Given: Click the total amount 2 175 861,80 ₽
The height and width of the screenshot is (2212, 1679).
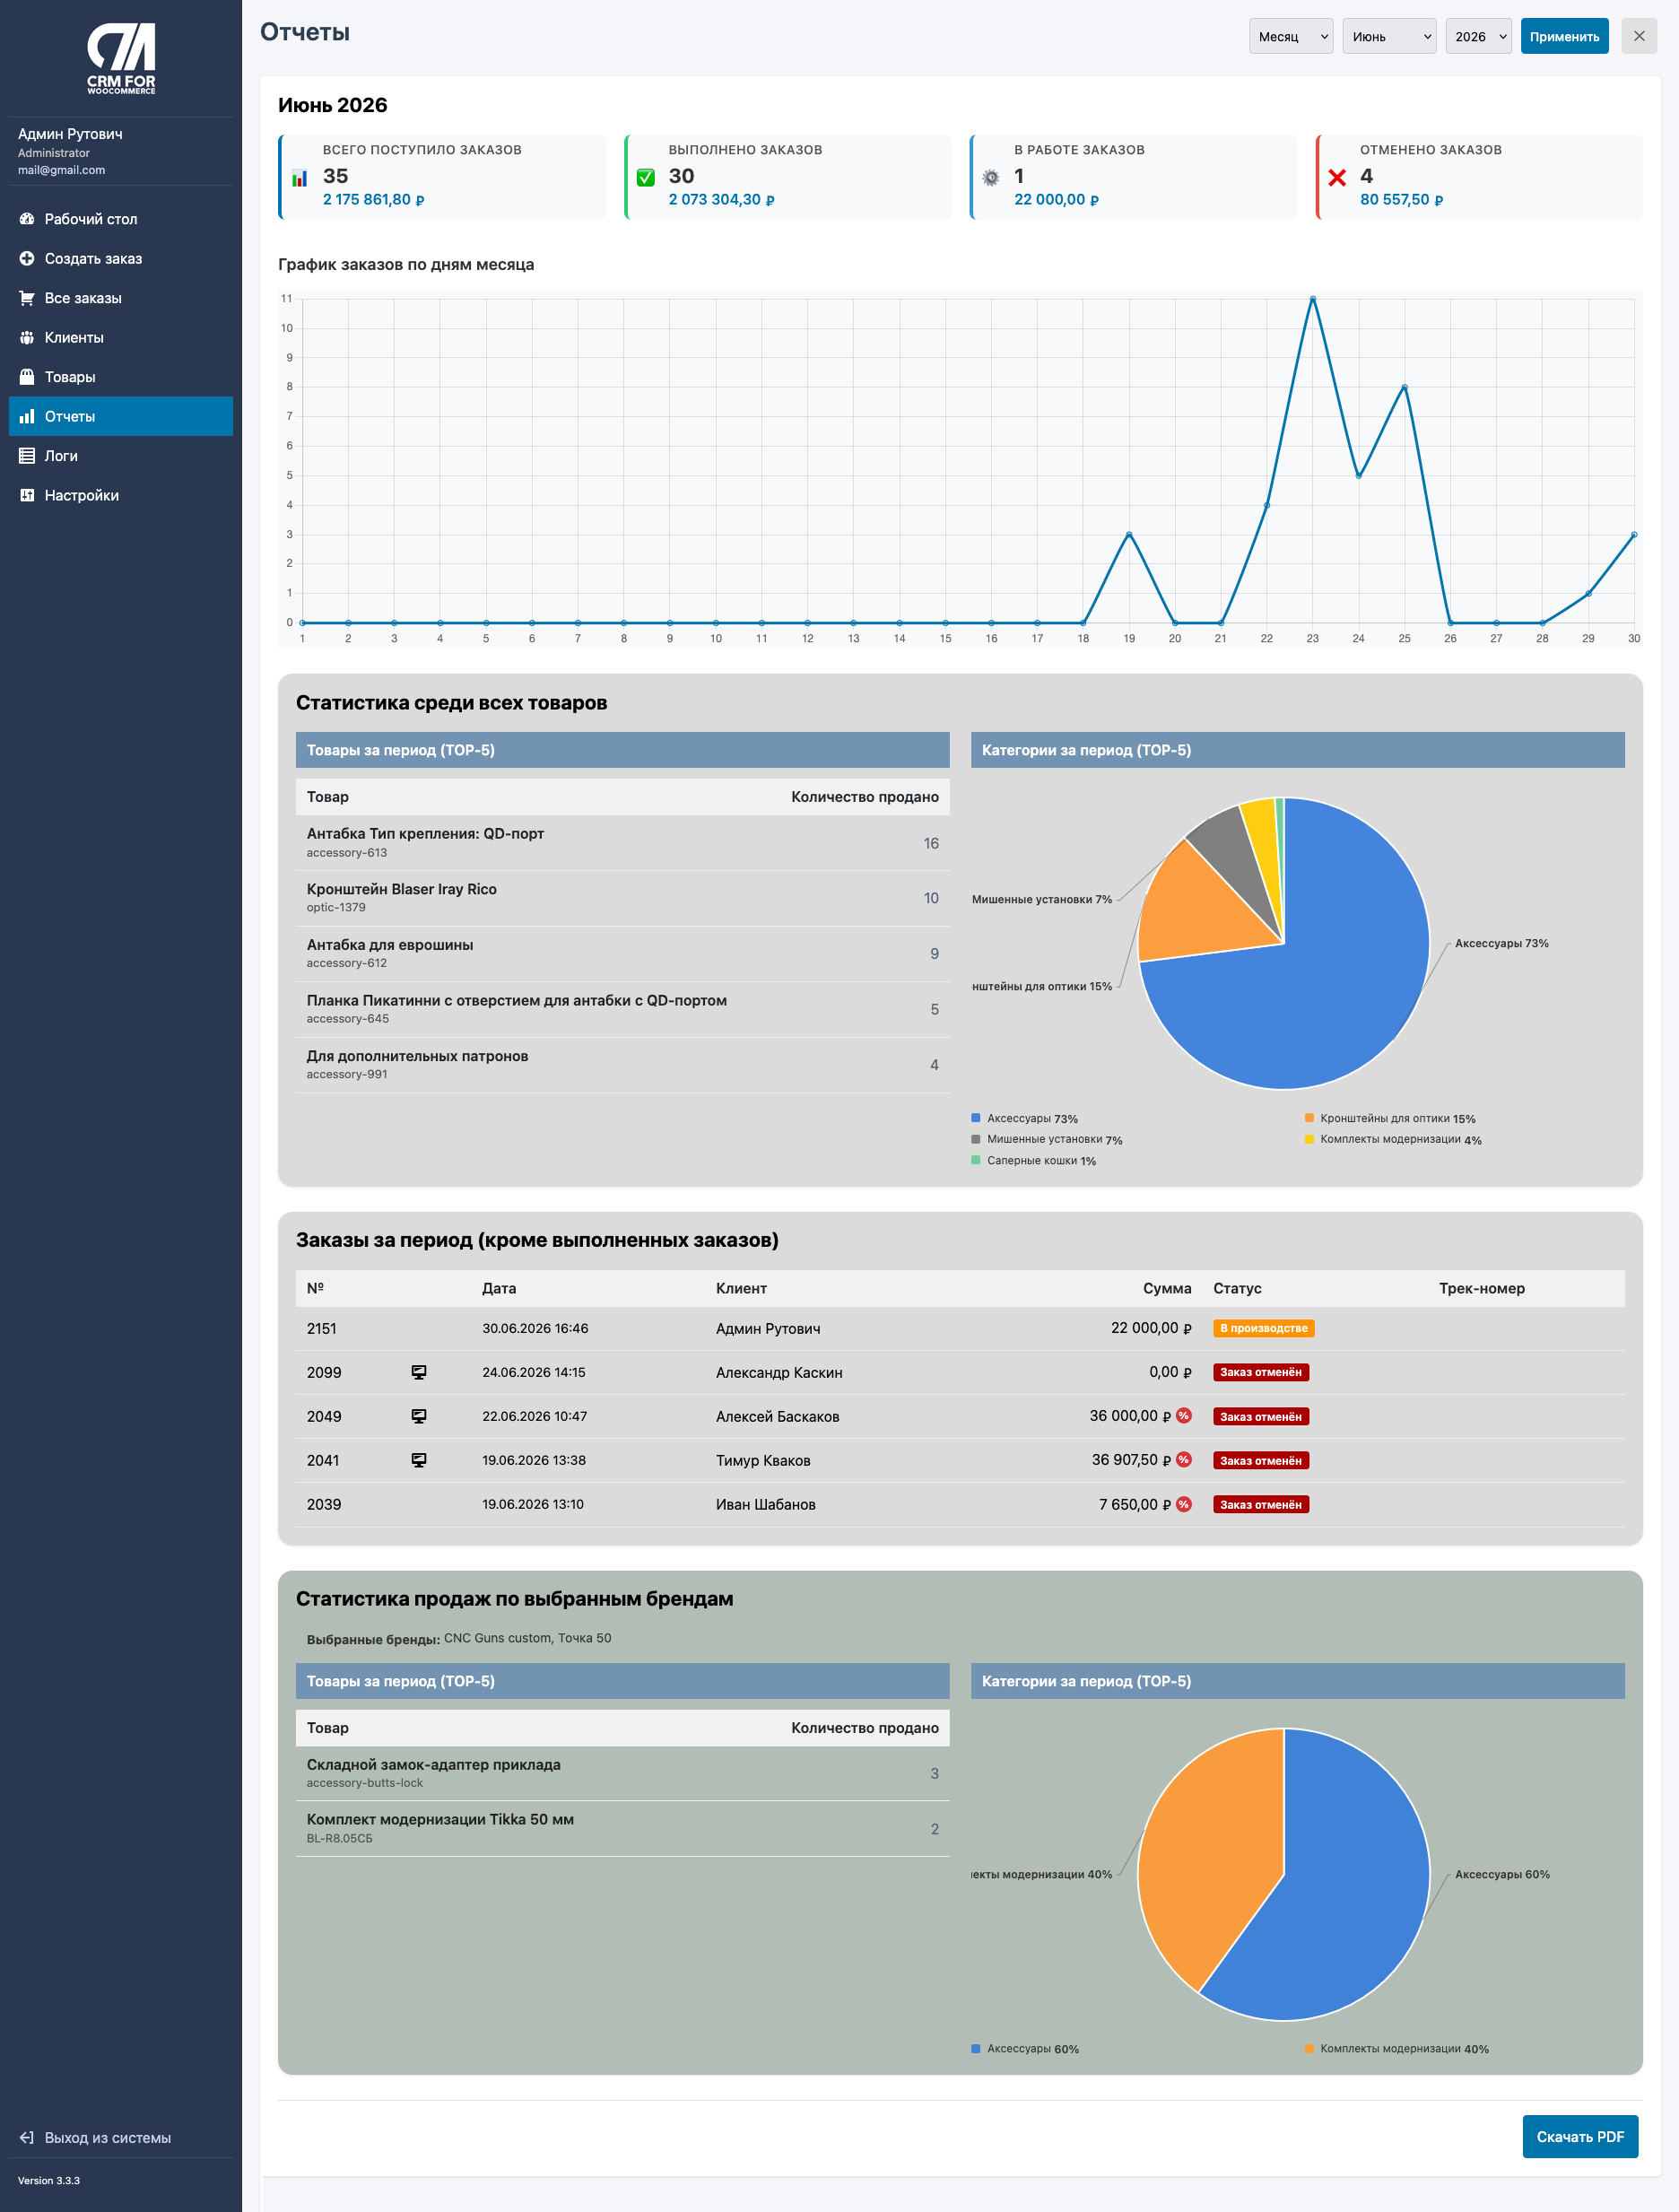Looking at the screenshot, I should coord(374,199).
